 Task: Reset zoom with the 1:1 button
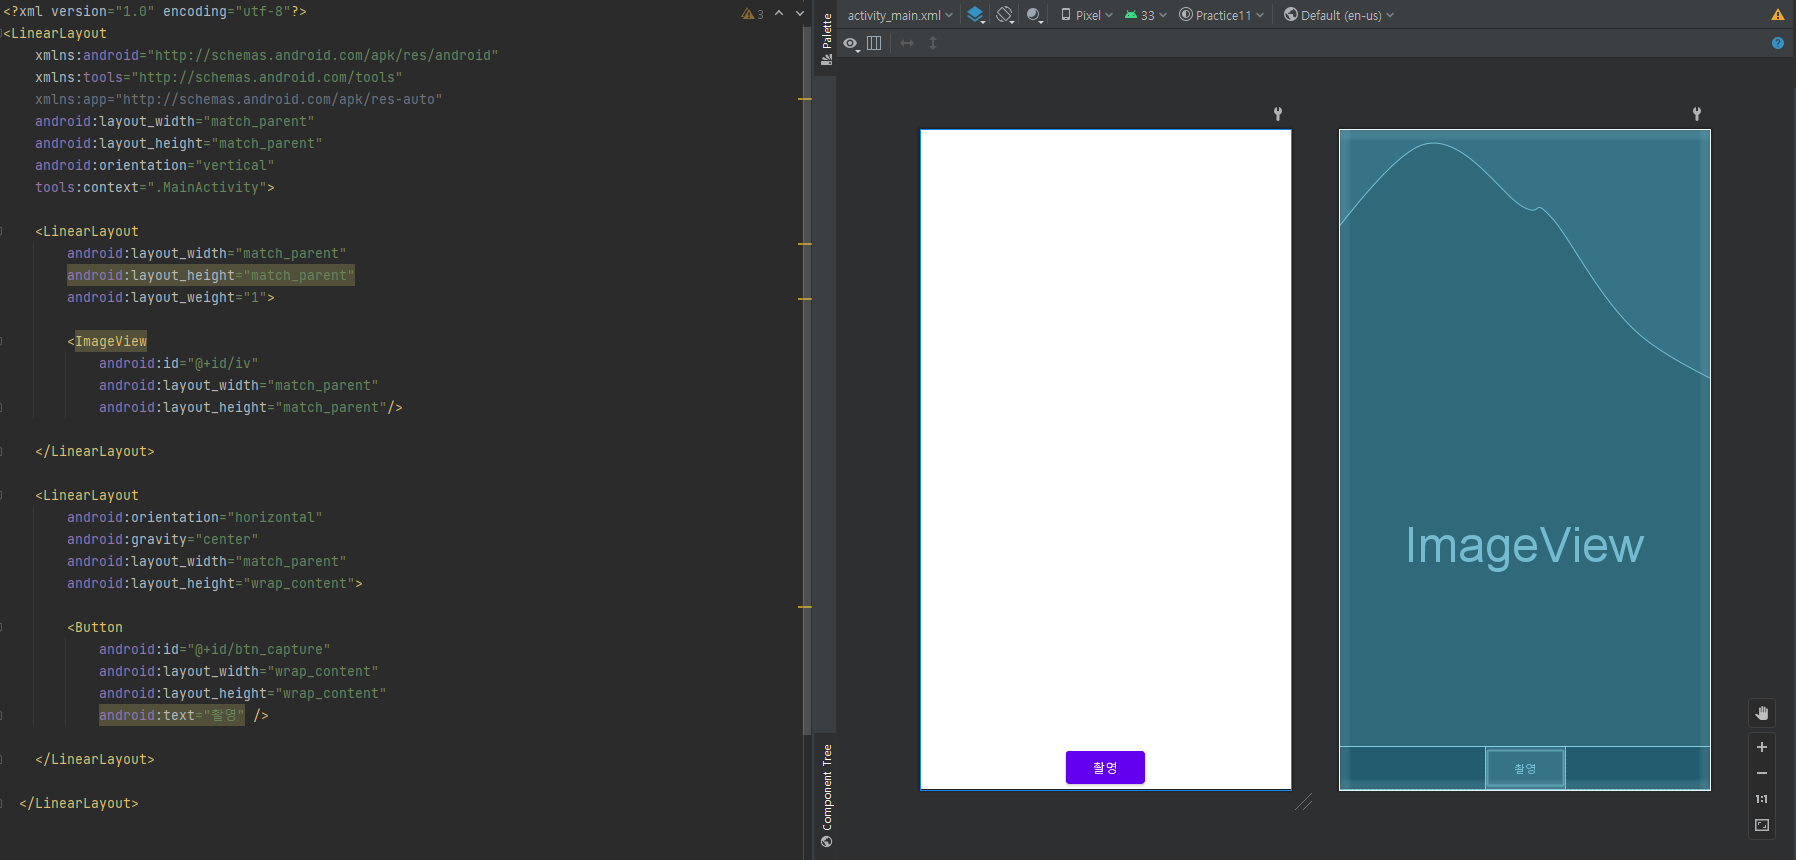(x=1762, y=799)
